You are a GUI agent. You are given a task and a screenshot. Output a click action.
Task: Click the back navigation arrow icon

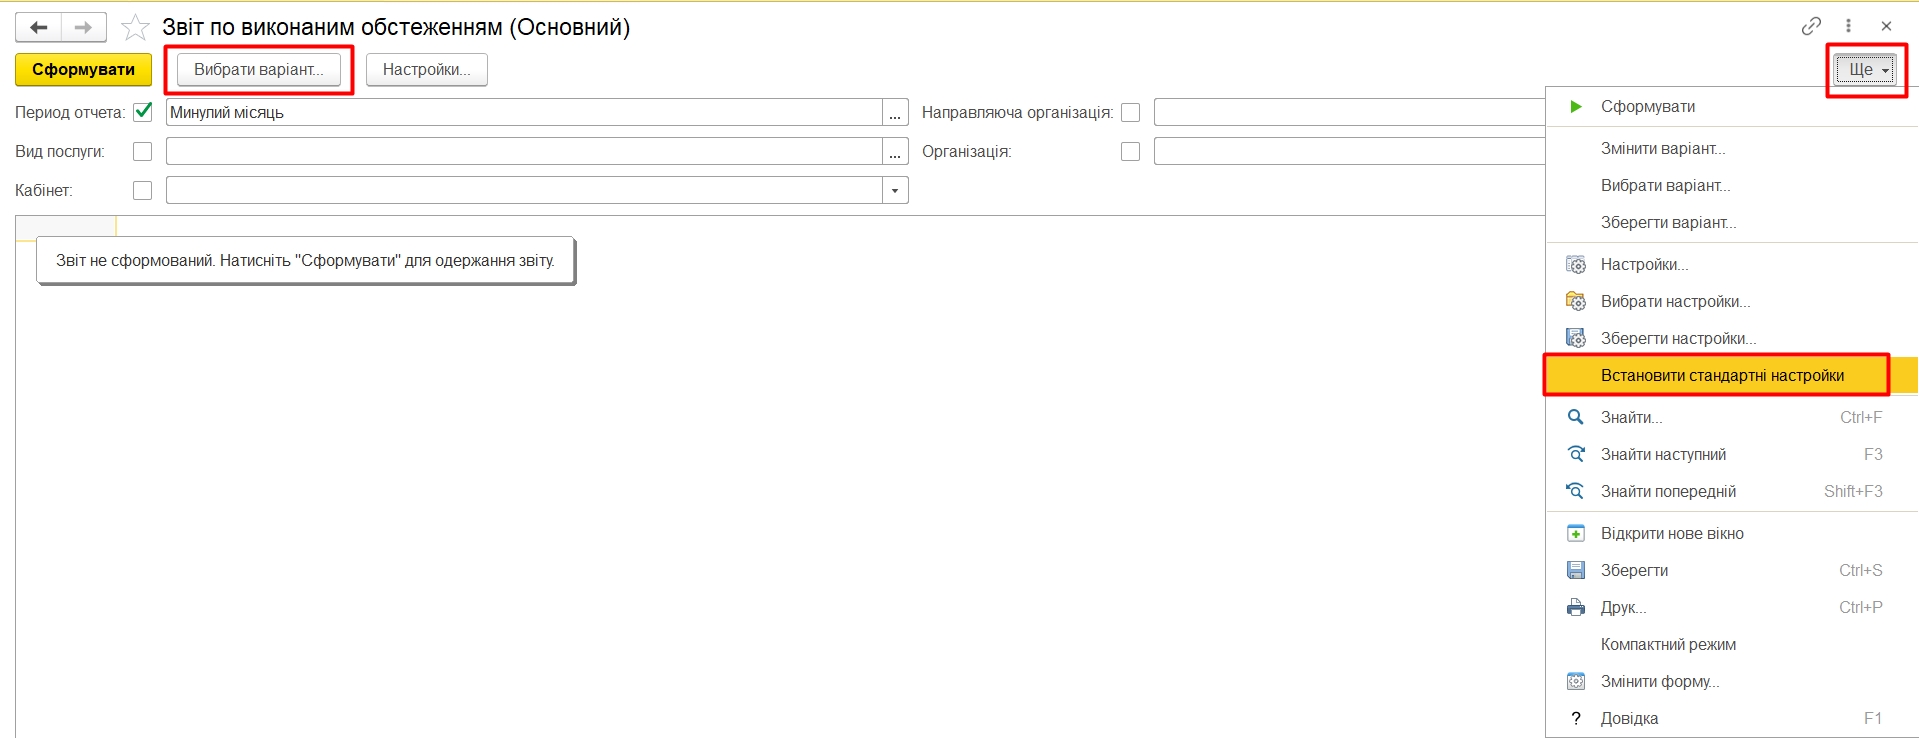coord(39,27)
